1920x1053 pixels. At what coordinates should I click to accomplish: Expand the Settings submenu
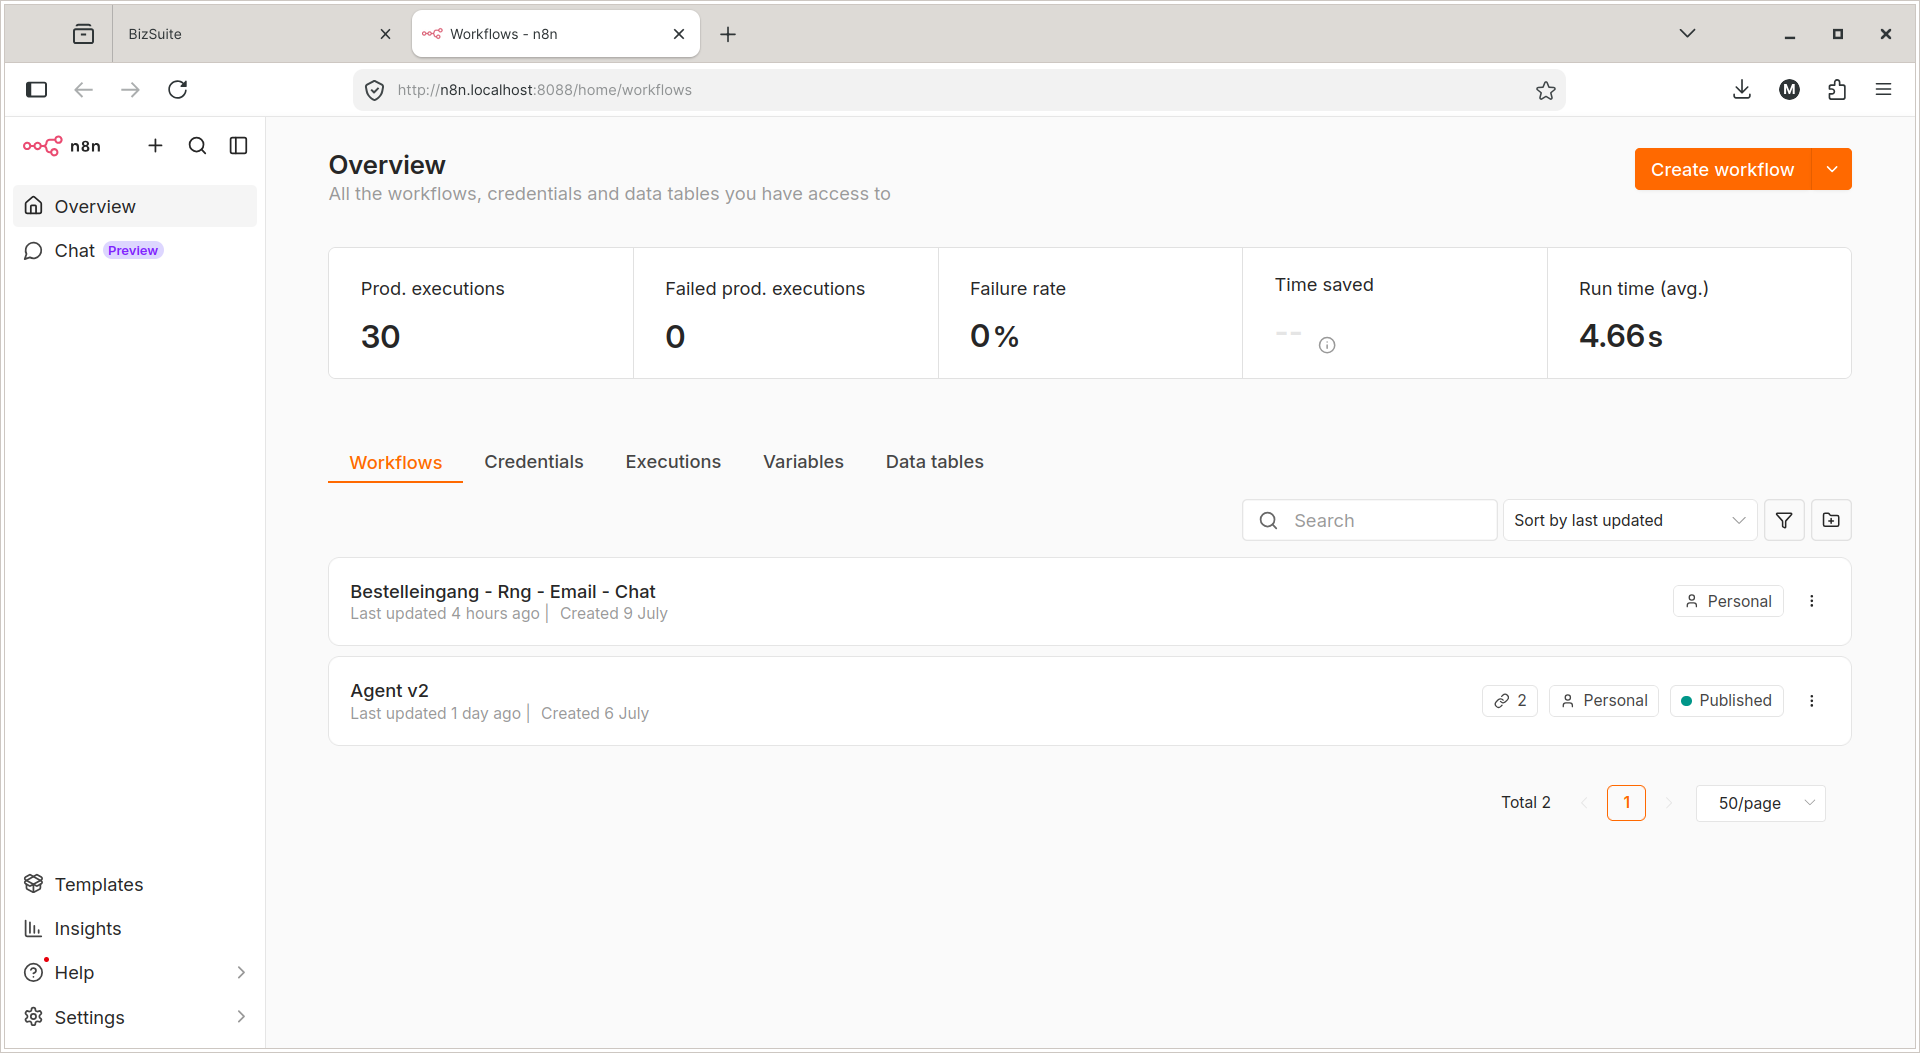[x=135, y=1017]
